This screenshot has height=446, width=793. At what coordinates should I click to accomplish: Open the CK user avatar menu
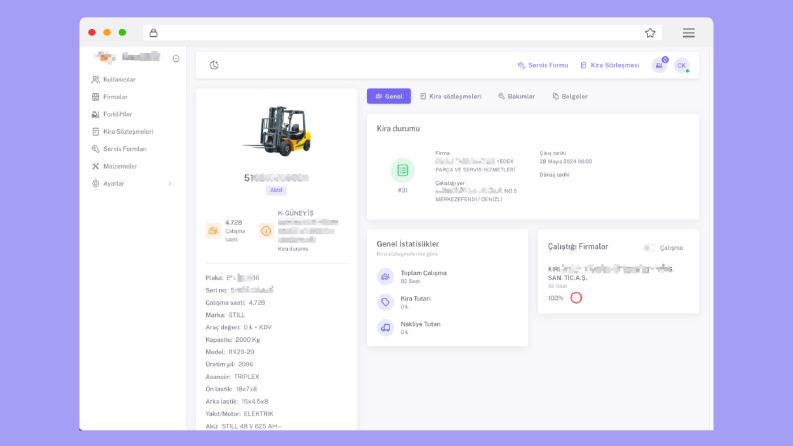pyautogui.click(x=682, y=65)
